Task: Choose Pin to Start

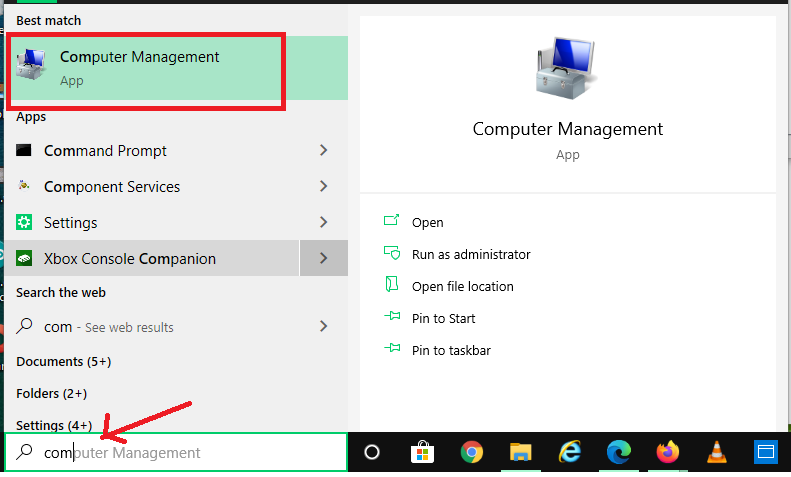Action: coord(443,318)
